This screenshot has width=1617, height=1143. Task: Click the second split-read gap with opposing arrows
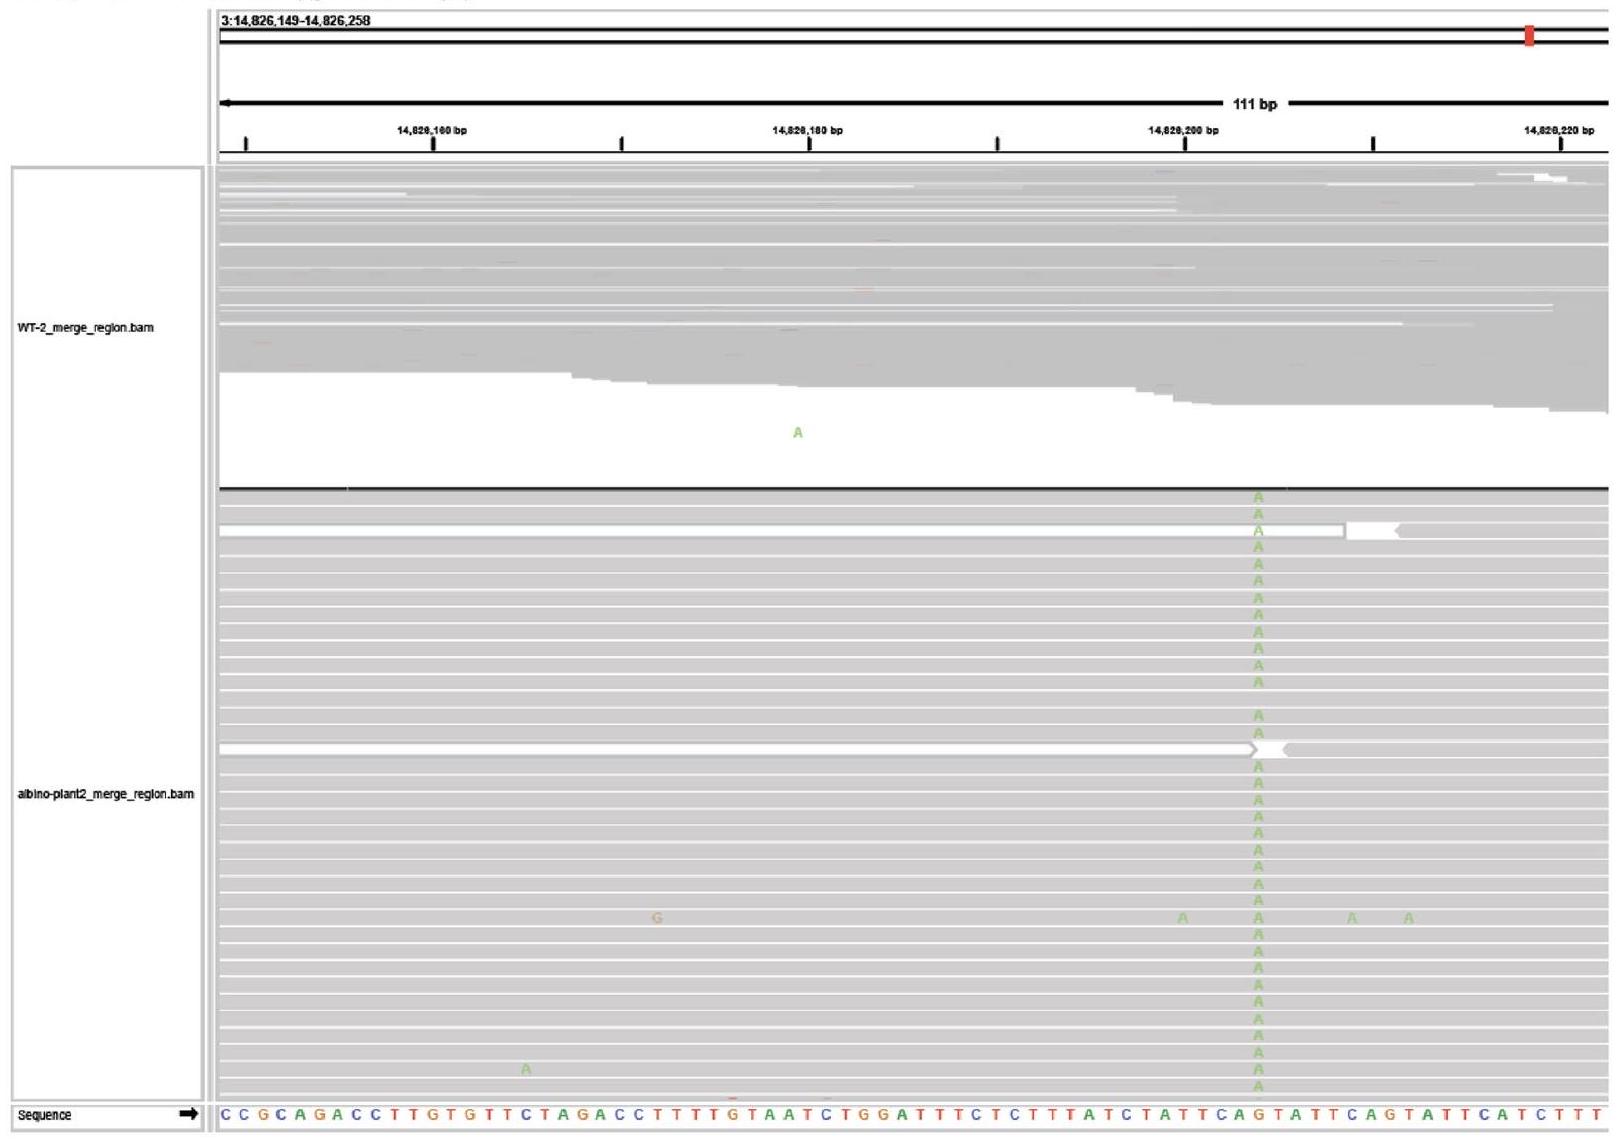coord(1268,749)
